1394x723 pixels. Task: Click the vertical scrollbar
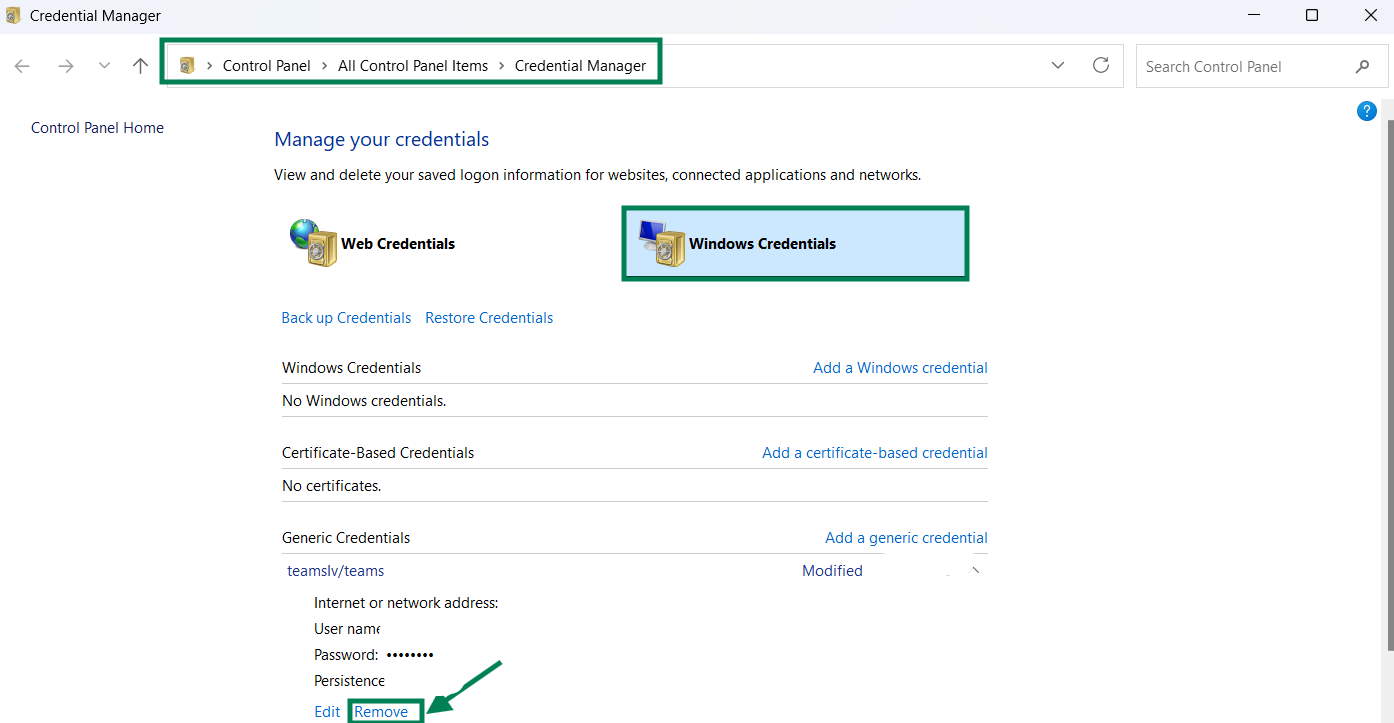tap(1388, 385)
